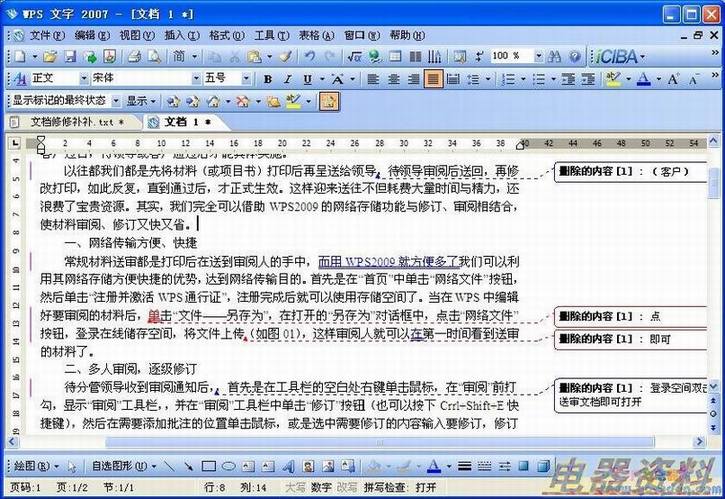Click the horizontal scrollbar thumb
The height and width of the screenshot is (499, 725).
click(x=380, y=443)
